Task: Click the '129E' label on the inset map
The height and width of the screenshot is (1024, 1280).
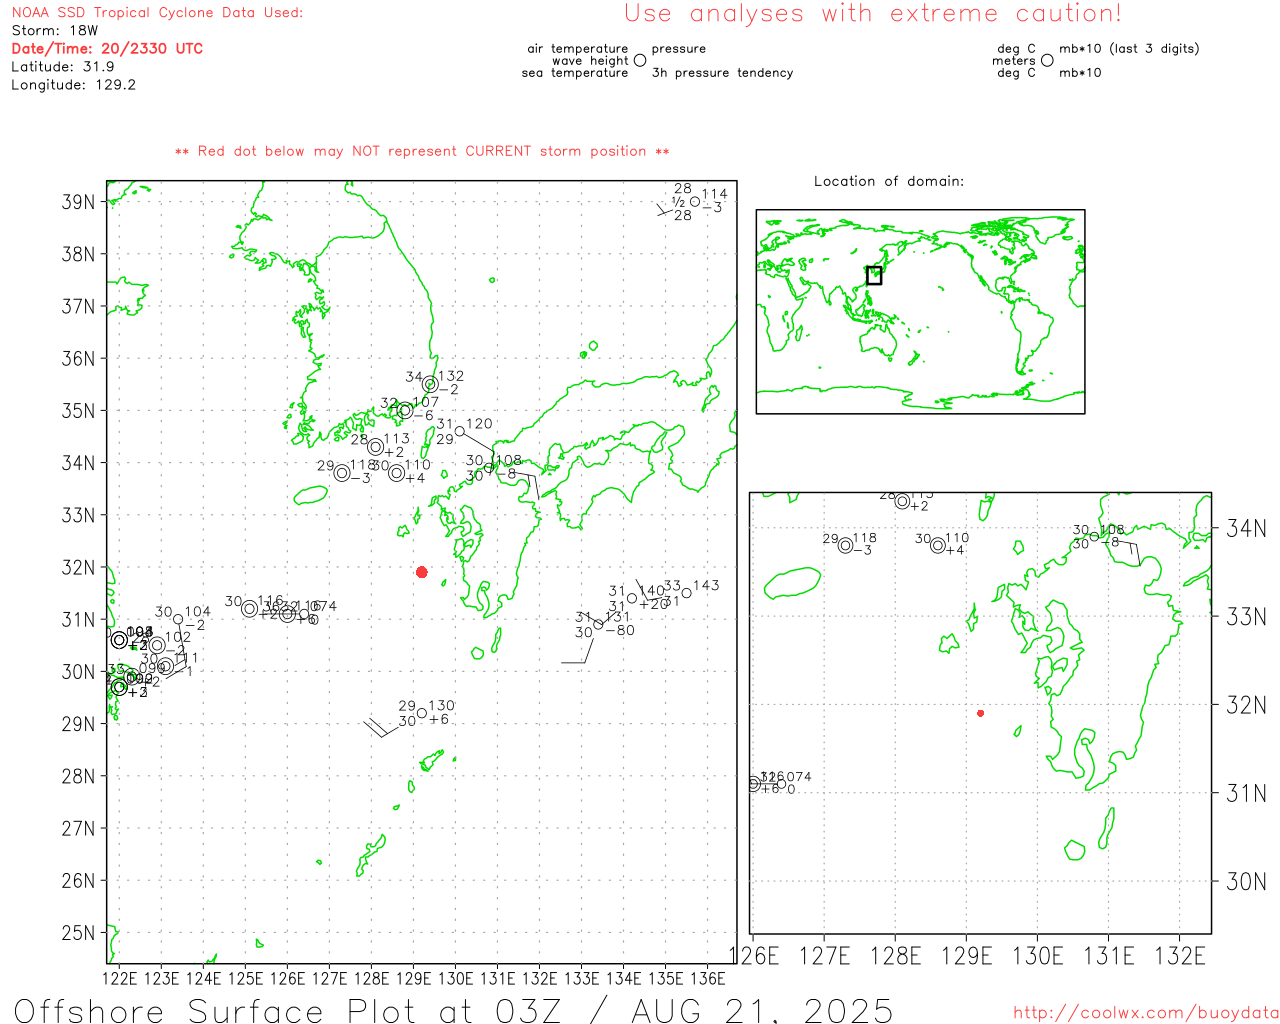Action: click(x=967, y=956)
